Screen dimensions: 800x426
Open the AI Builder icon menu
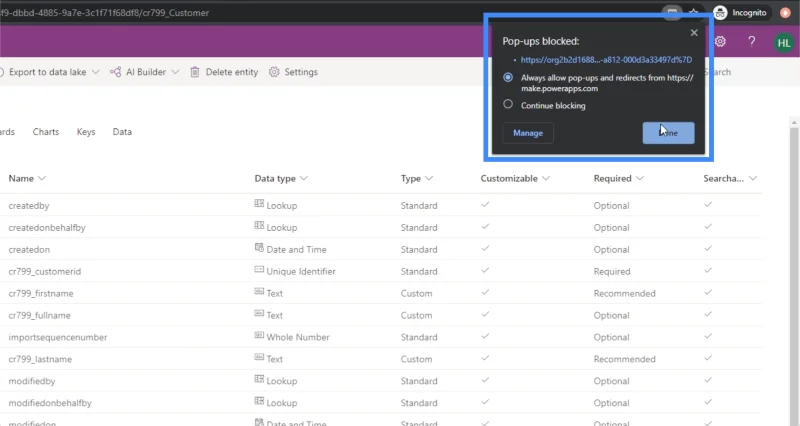pyautogui.click(x=116, y=72)
